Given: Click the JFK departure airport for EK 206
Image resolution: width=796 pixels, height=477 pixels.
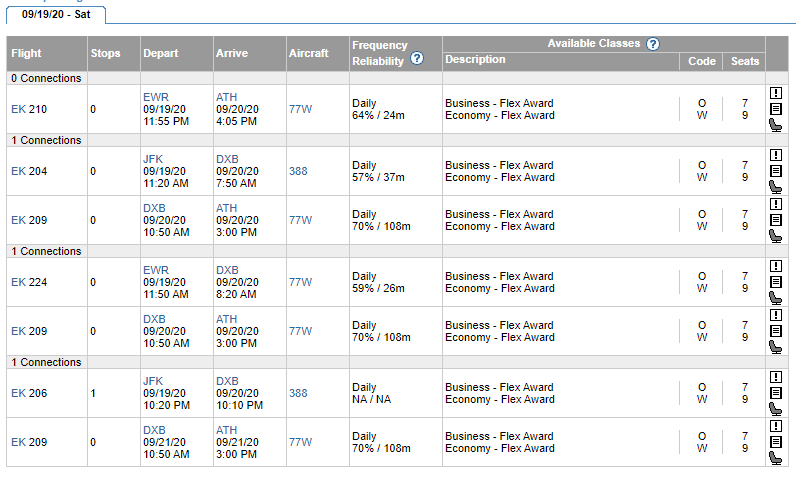Looking at the screenshot, I should click(x=153, y=381).
